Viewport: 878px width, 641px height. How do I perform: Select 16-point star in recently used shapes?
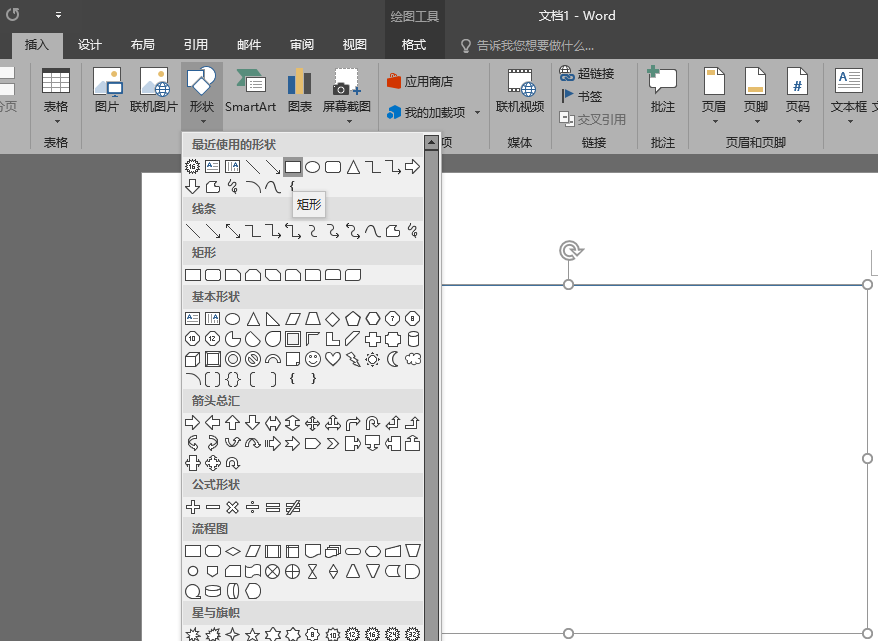[x=193, y=167]
